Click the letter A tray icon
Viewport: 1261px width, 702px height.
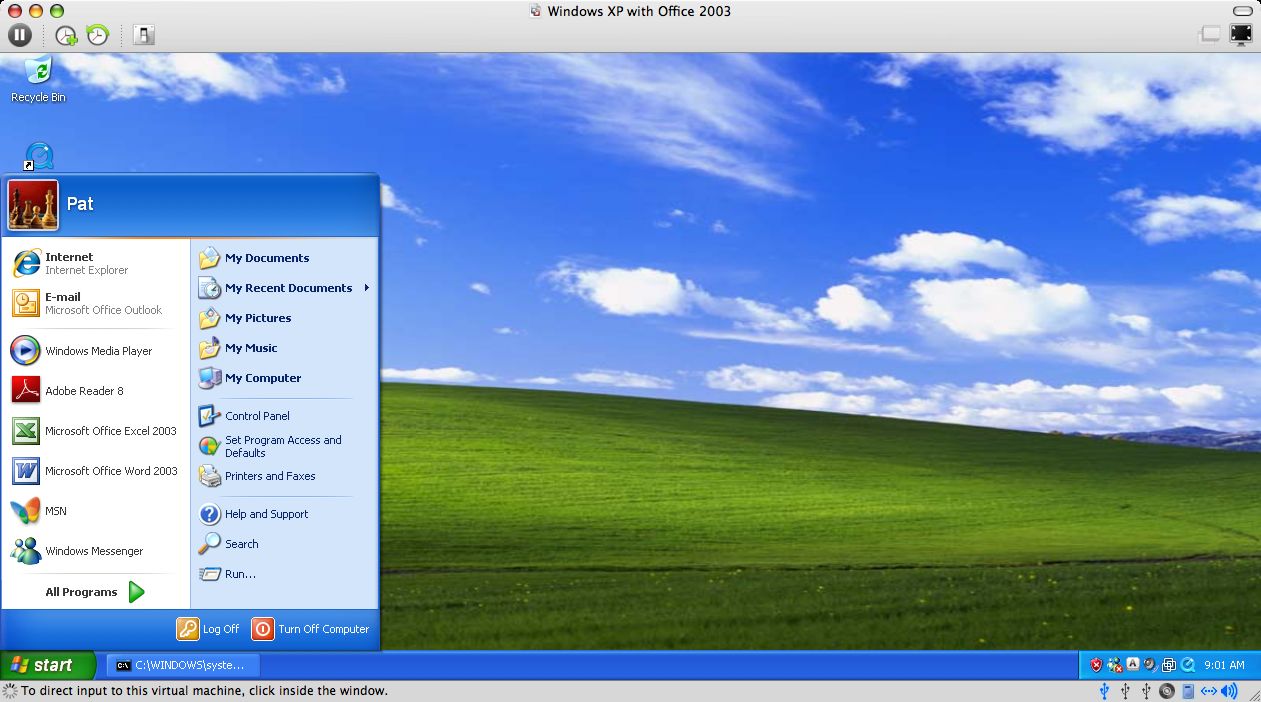click(x=1133, y=664)
